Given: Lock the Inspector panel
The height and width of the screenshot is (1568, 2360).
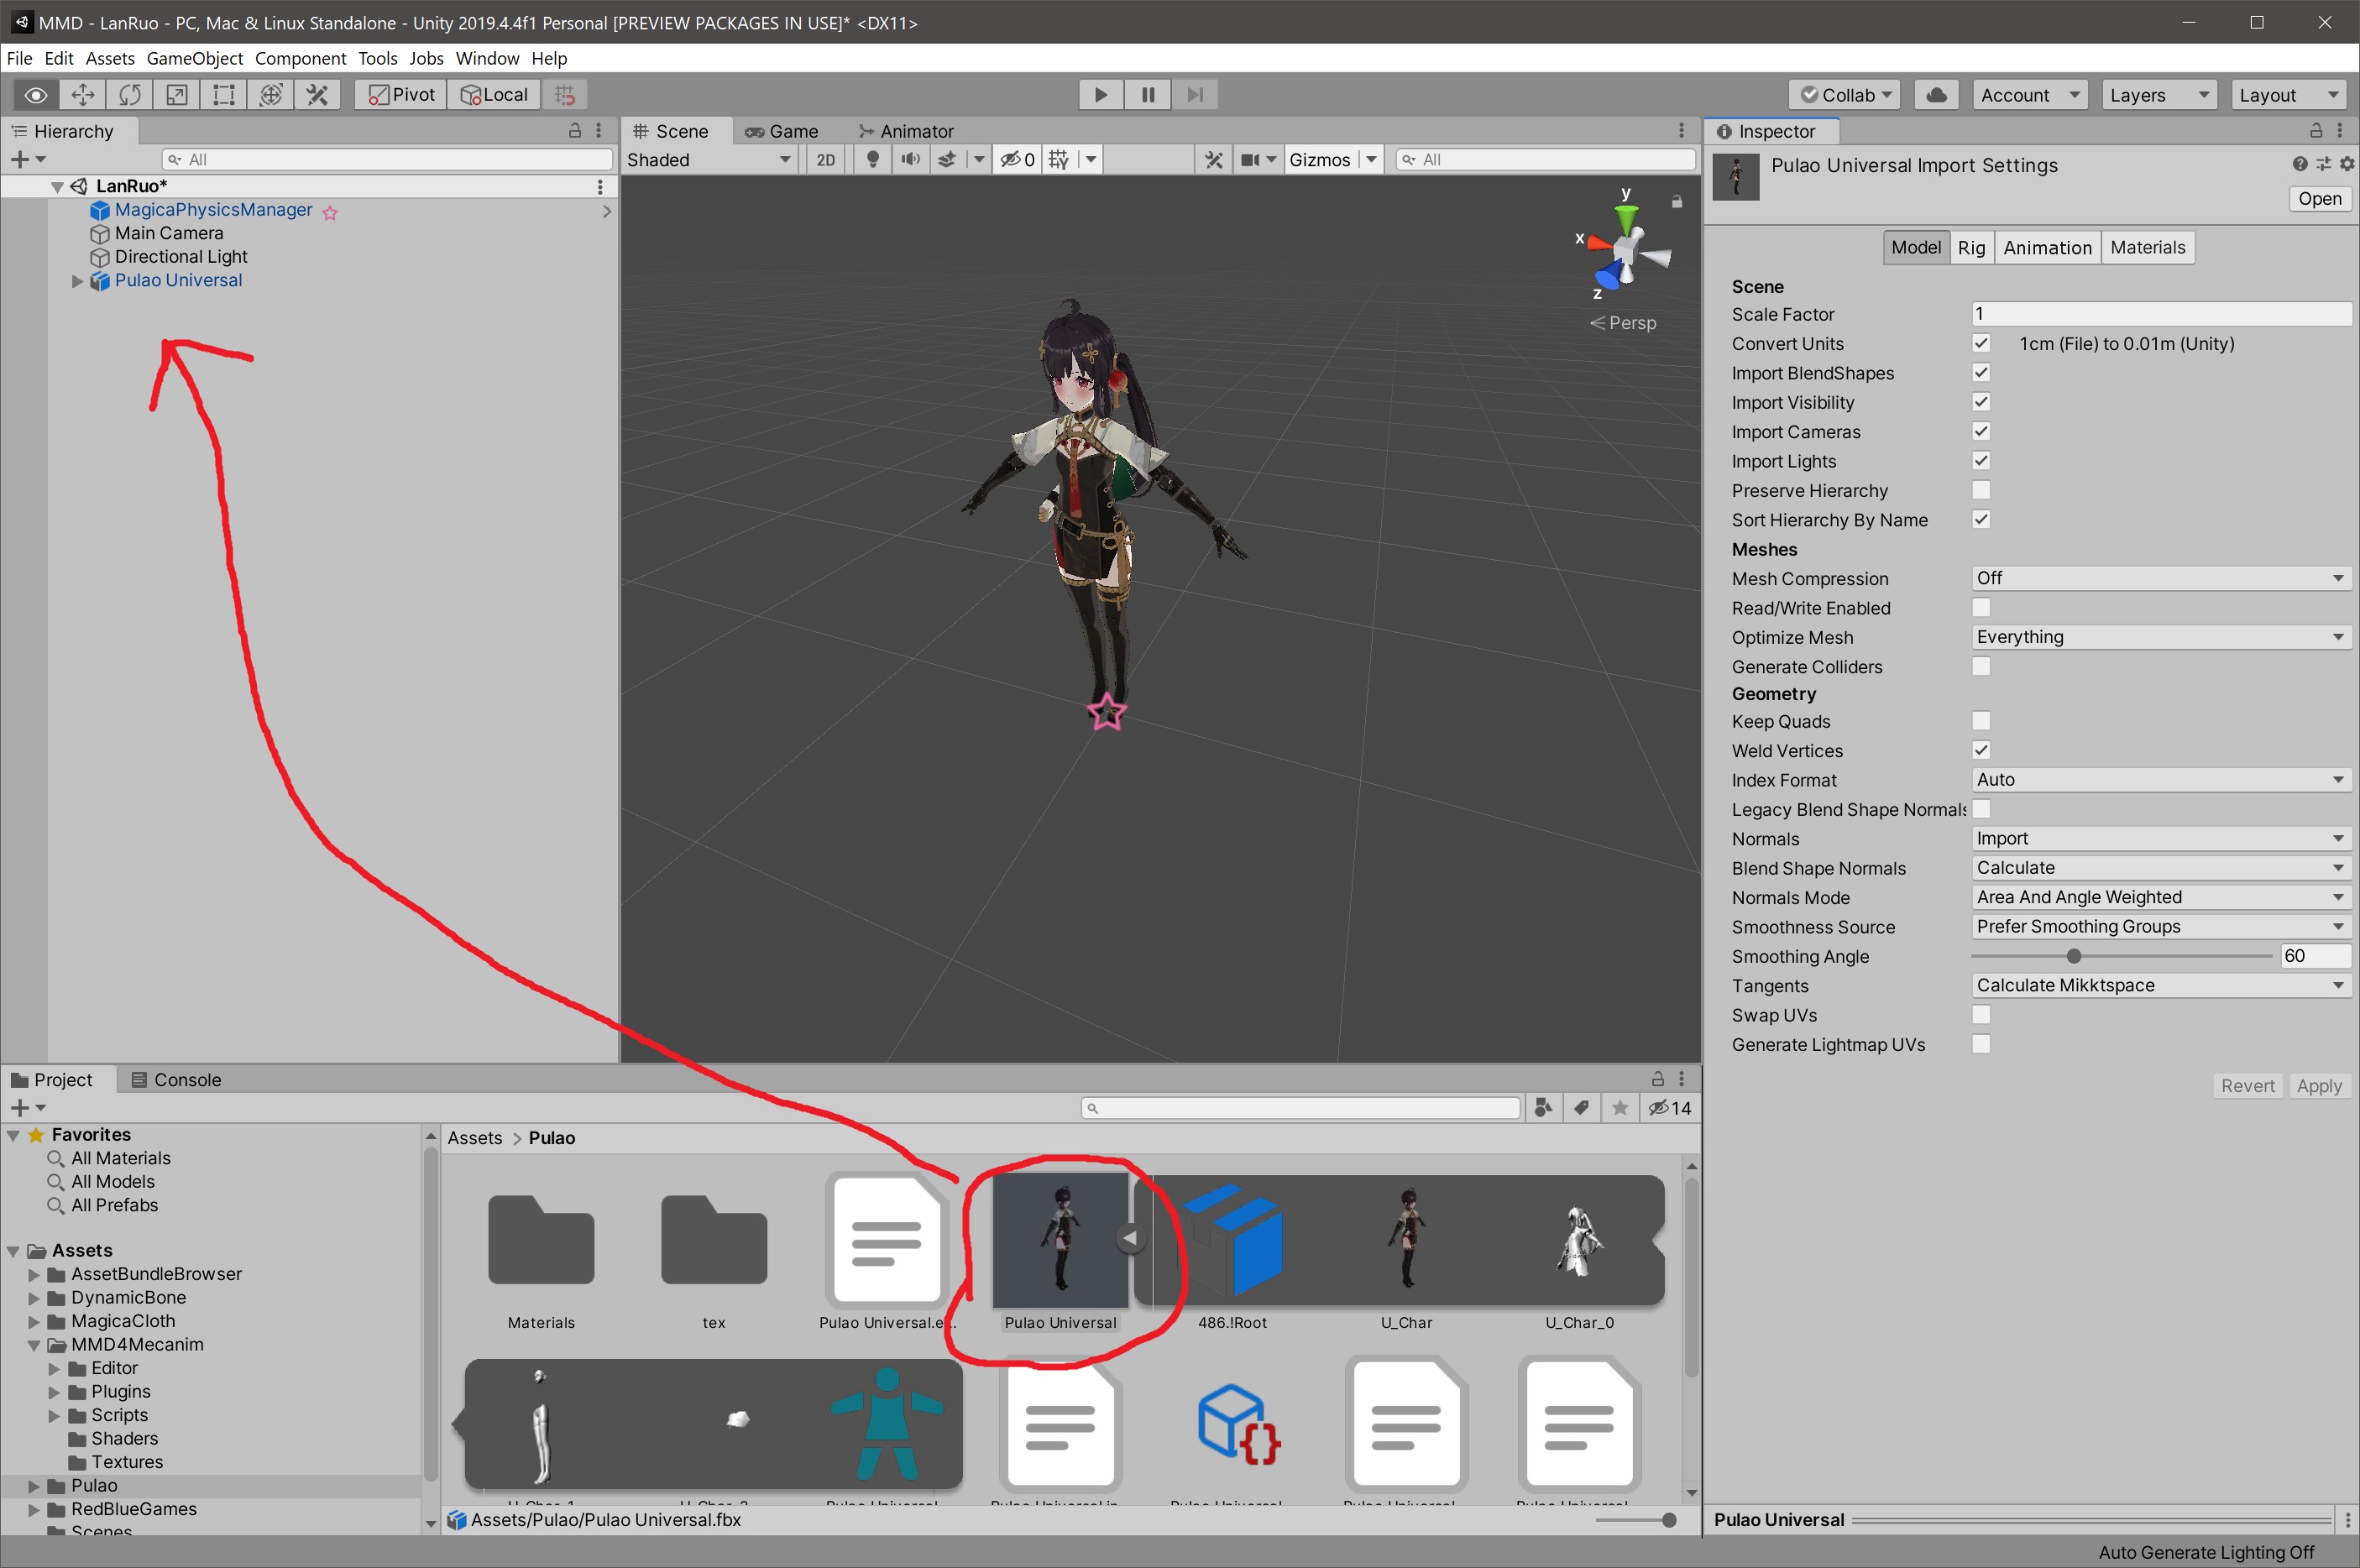Looking at the screenshot, I should coord(2315,131).
